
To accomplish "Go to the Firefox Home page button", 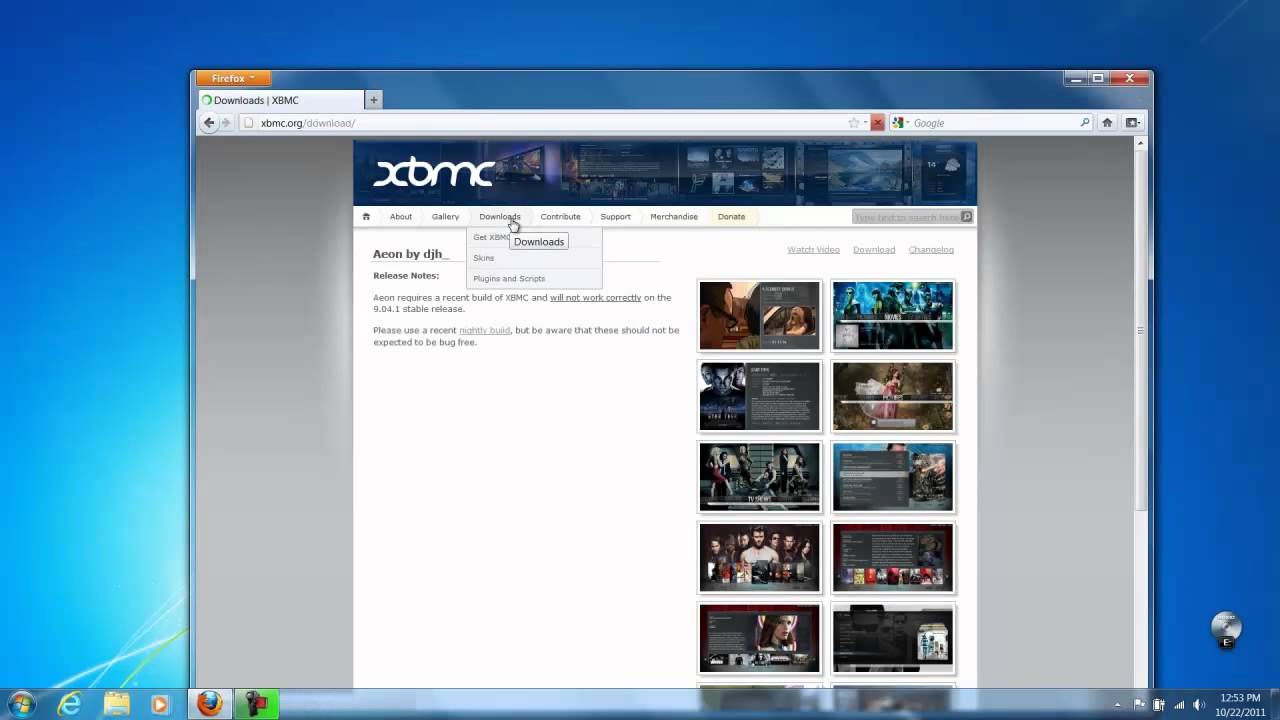I will pos(1107,123).
